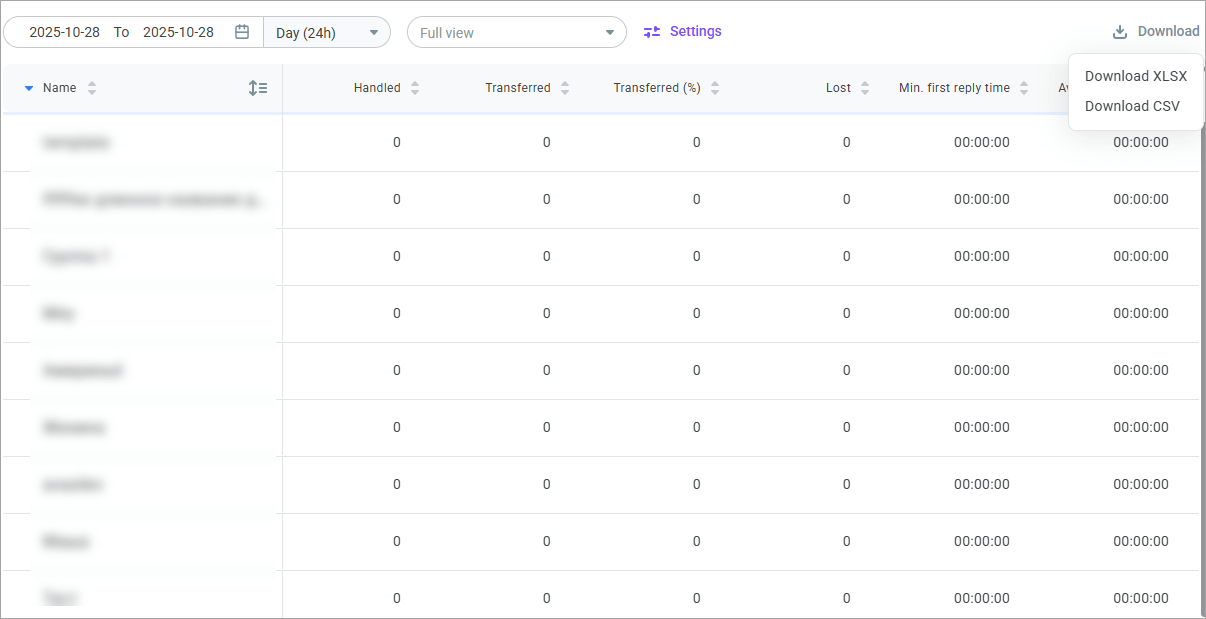This screenshot has width=1206, height=619.
Task: Sort by Handled column arrows
Action: 415,88
